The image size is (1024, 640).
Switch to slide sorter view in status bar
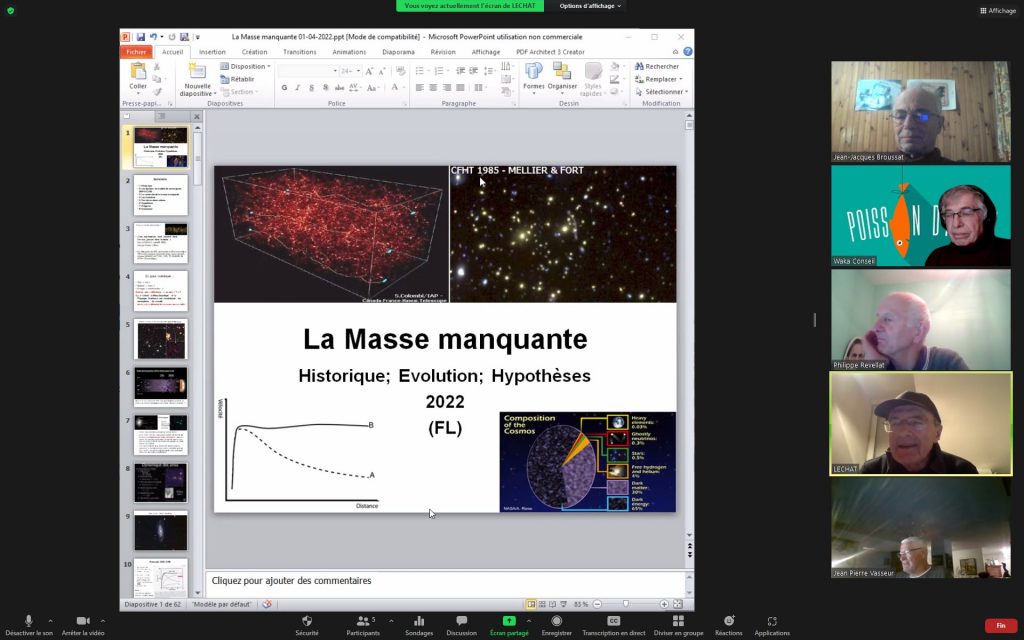(542, 605)
